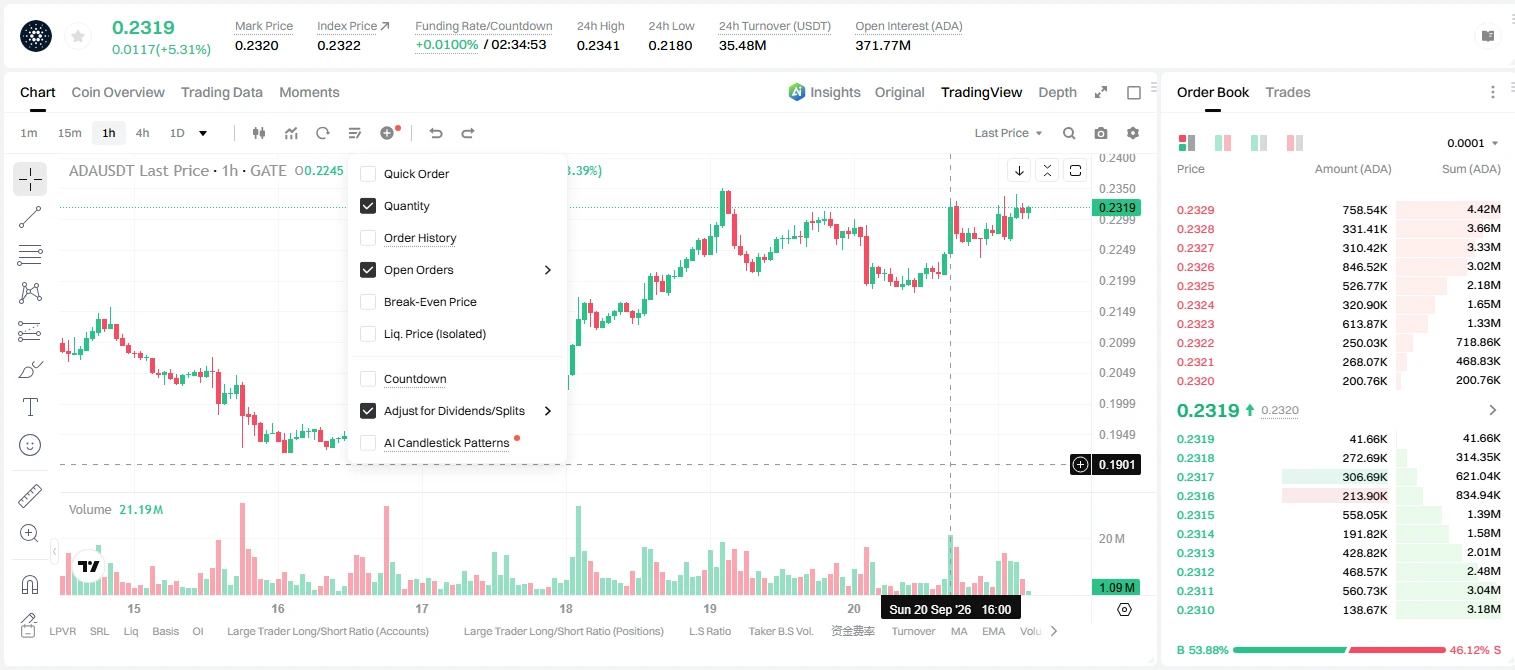Click the 0.2329 ask price row

tap(1339, 210)
